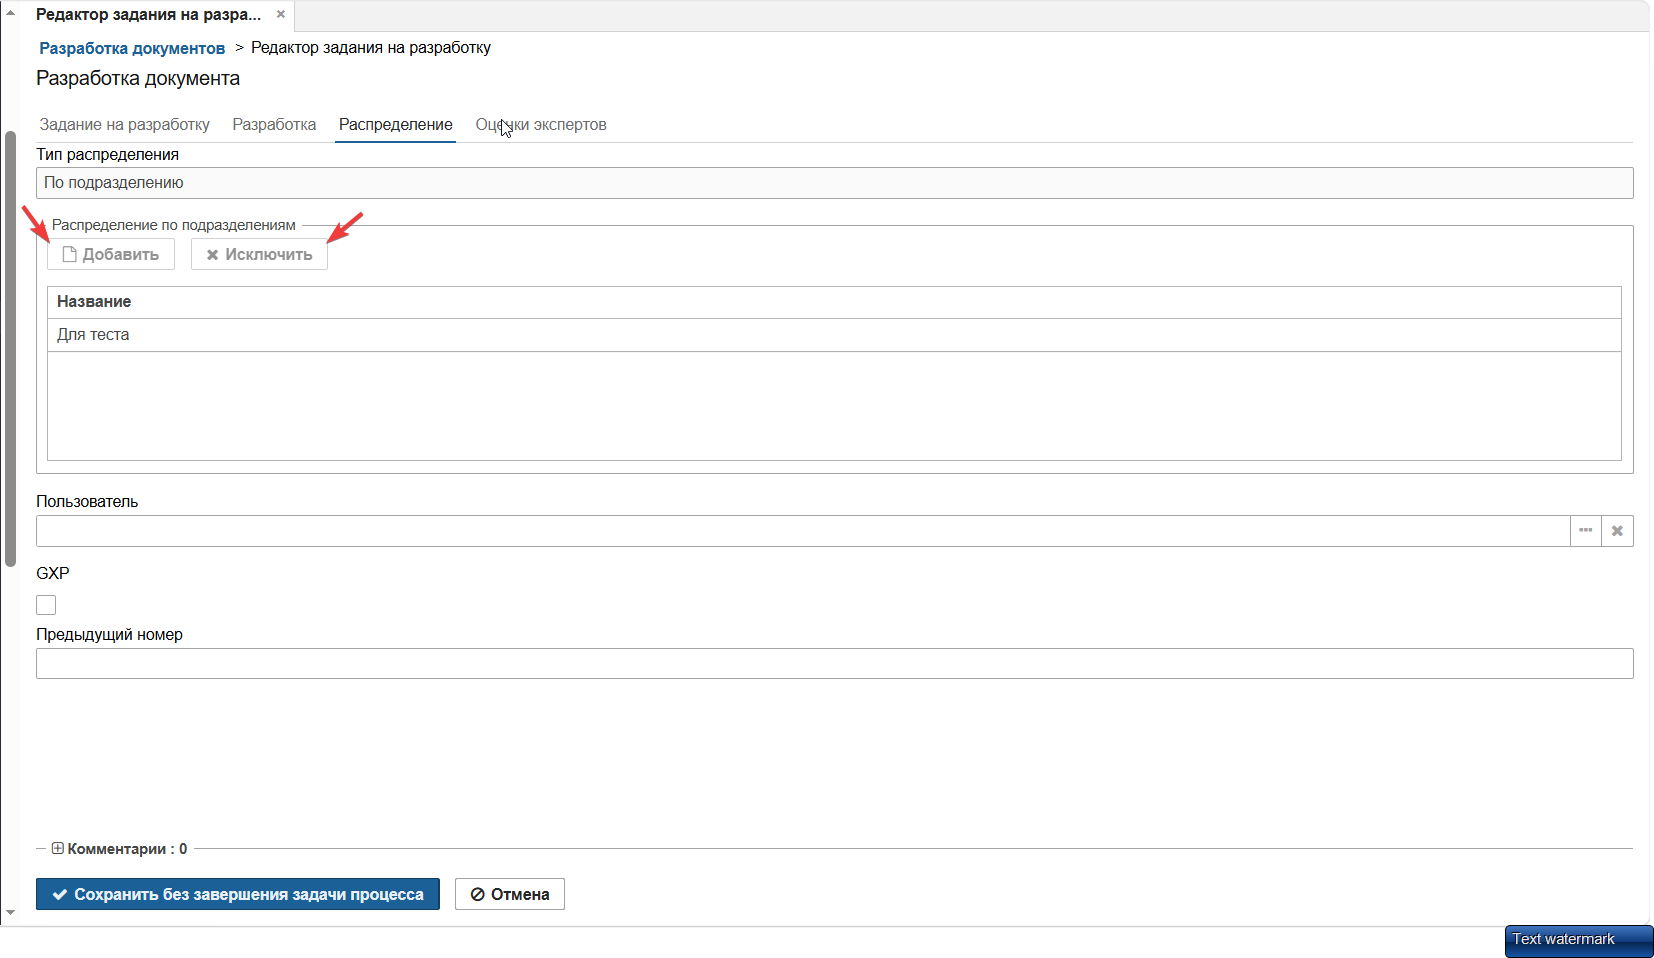Screen dimensions: 1654x958
Task: Toggle the GXP checkbox
Action: tap(46, 605)
